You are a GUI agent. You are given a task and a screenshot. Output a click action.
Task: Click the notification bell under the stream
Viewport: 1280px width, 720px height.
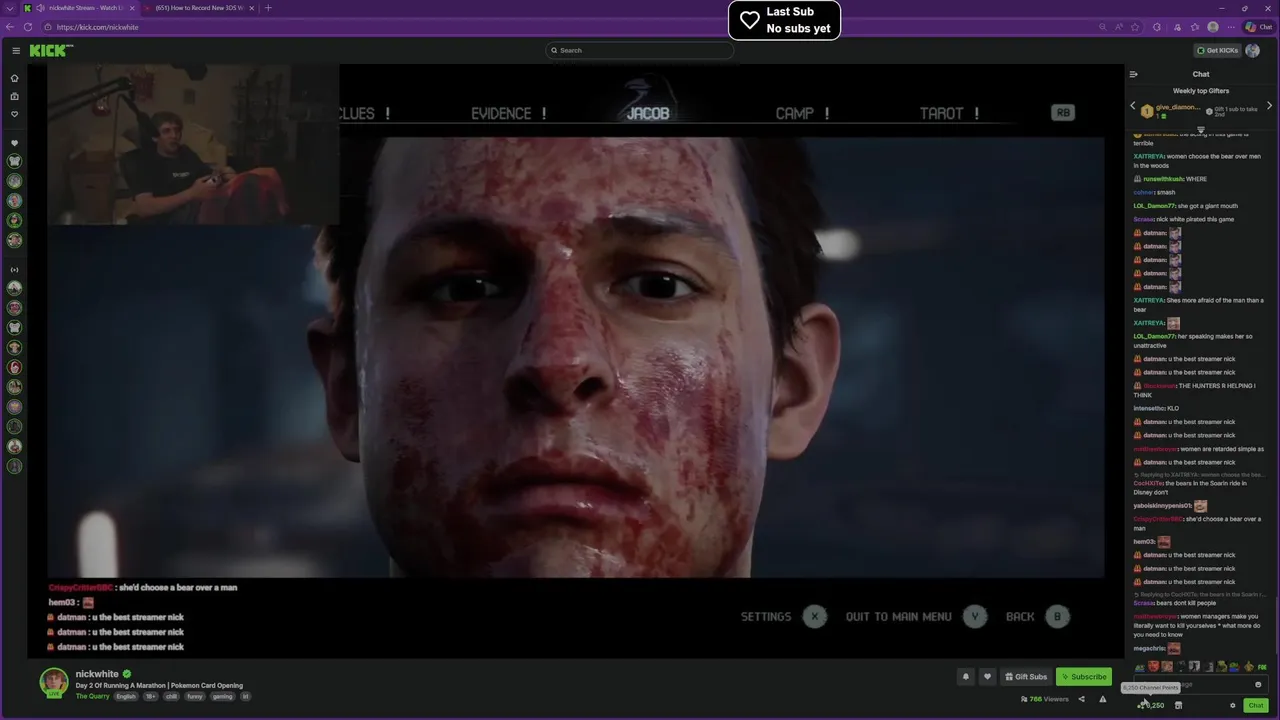(965, 677)
